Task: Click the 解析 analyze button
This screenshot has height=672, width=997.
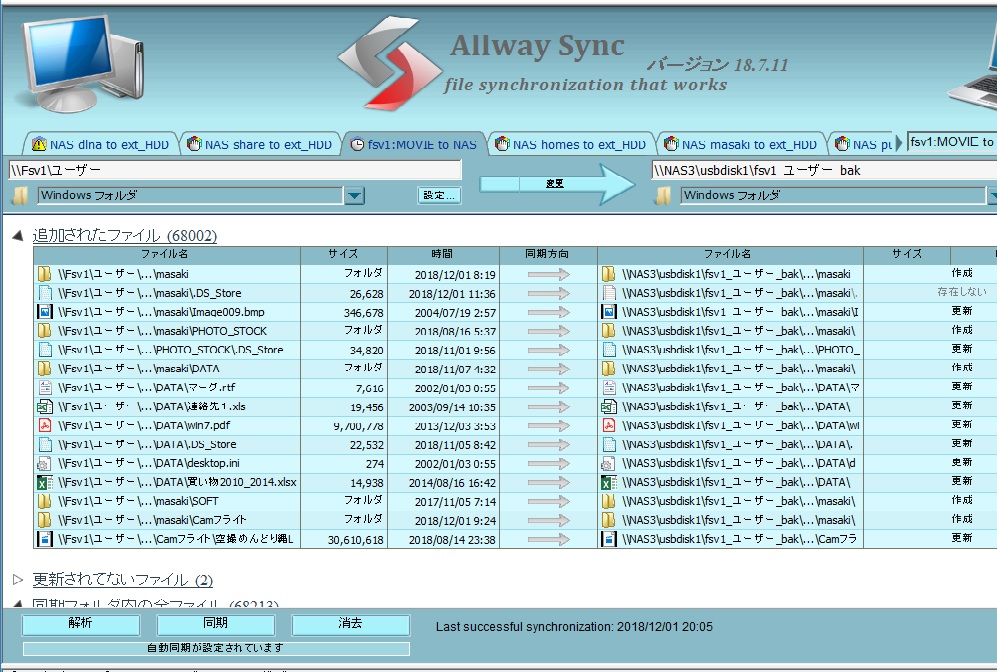Action: pyautogui.click(x=81, y=624)
